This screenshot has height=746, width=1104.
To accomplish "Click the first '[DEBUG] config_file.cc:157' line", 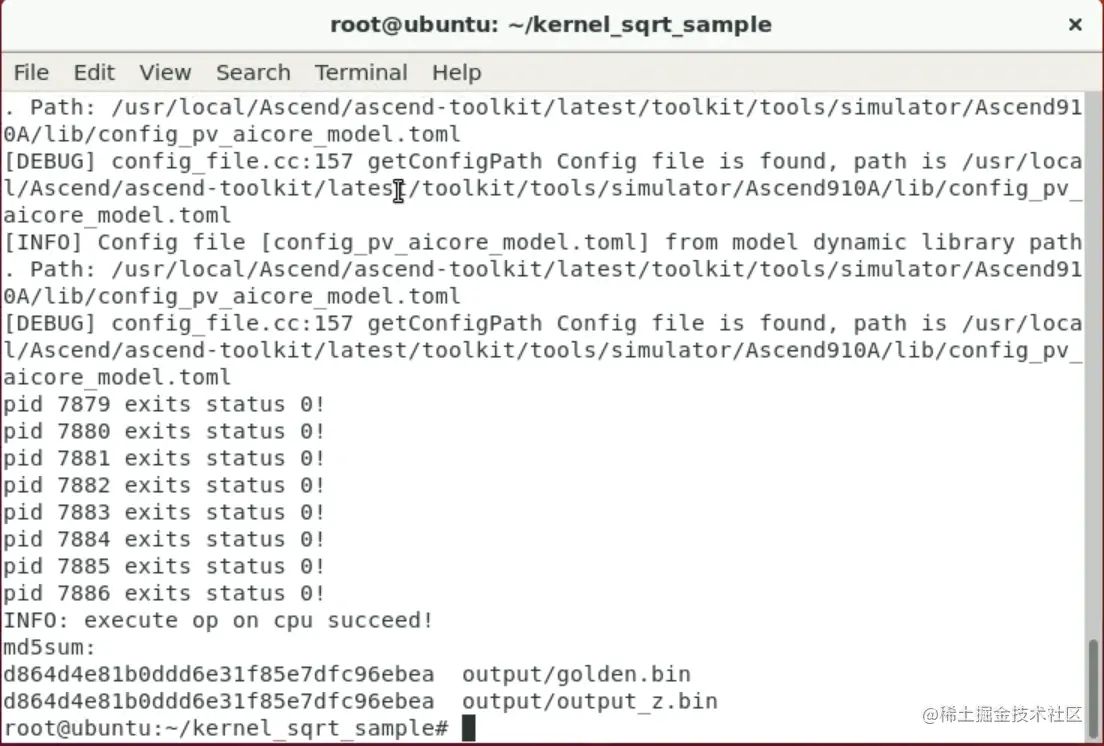I will (542, 161).
